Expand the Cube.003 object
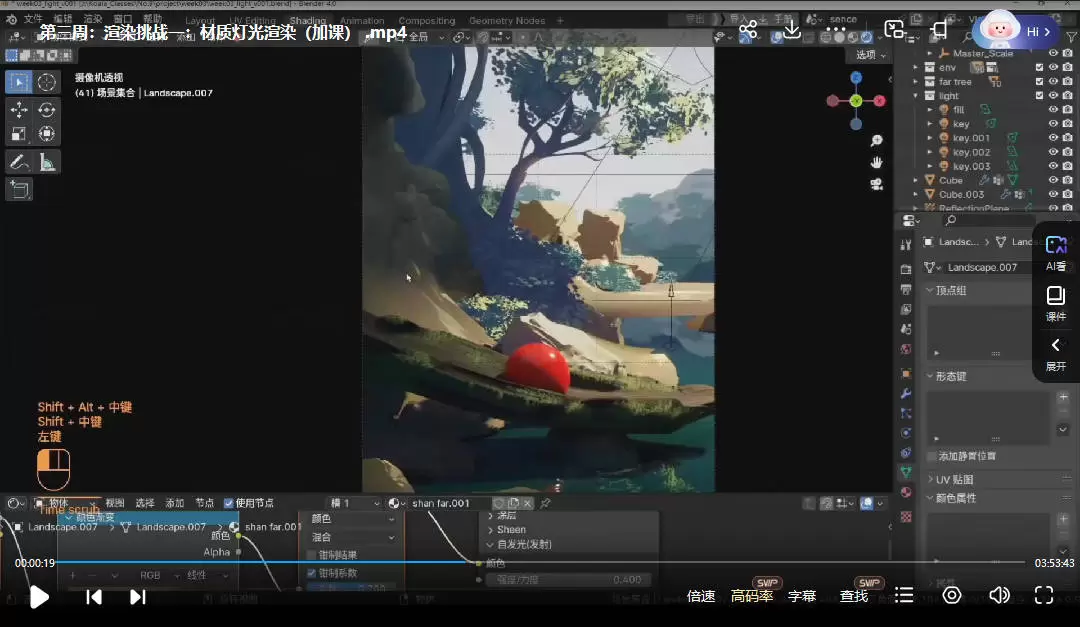 pyautogui.click(x=915, y=194)
